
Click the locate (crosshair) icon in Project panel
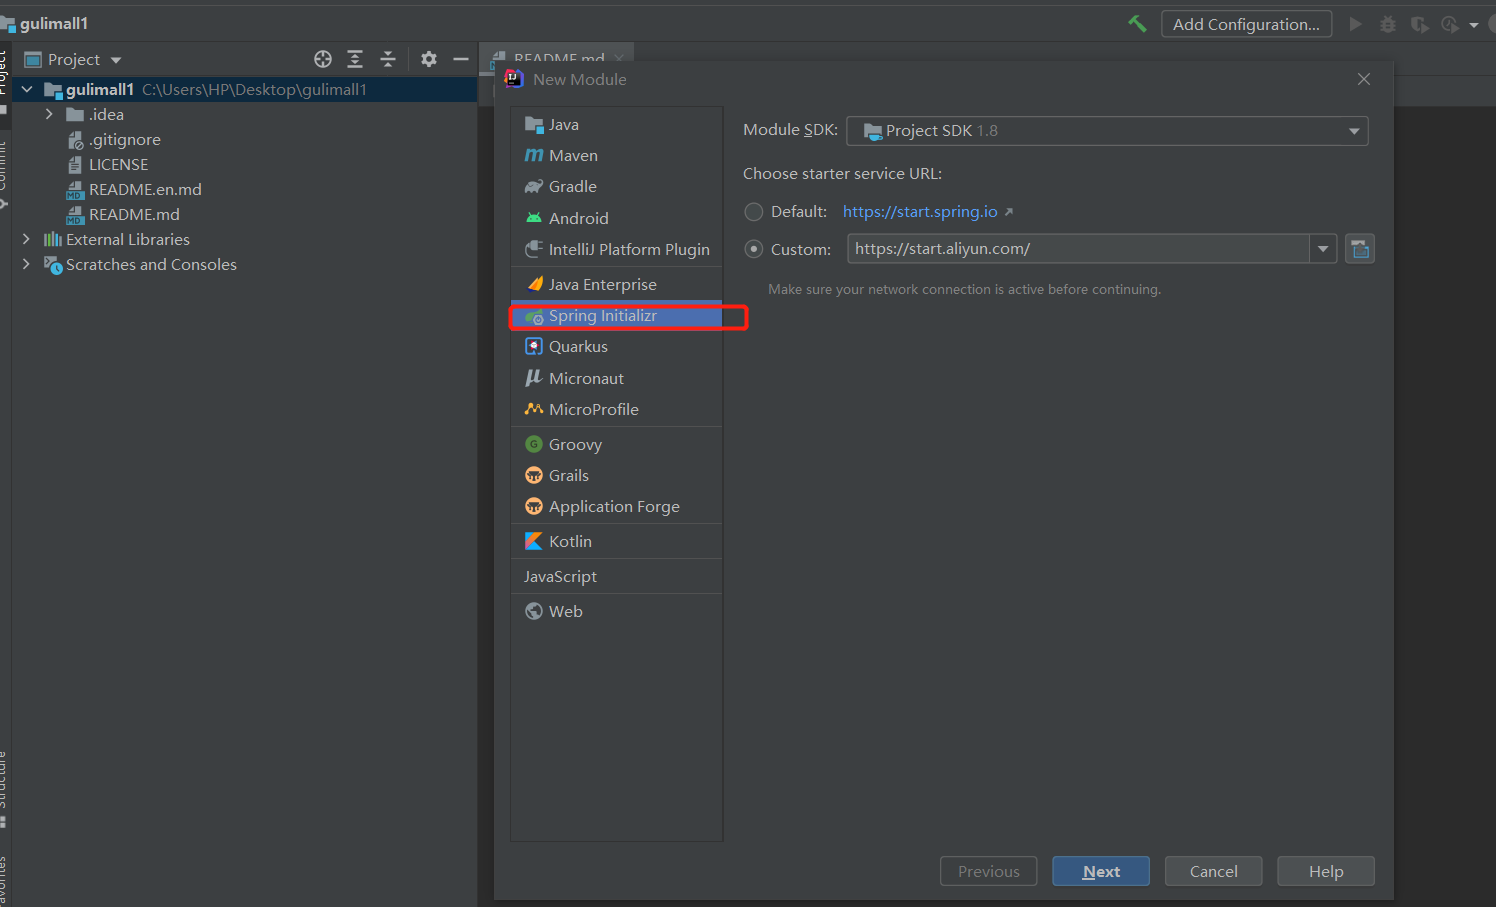coord(322,59)
